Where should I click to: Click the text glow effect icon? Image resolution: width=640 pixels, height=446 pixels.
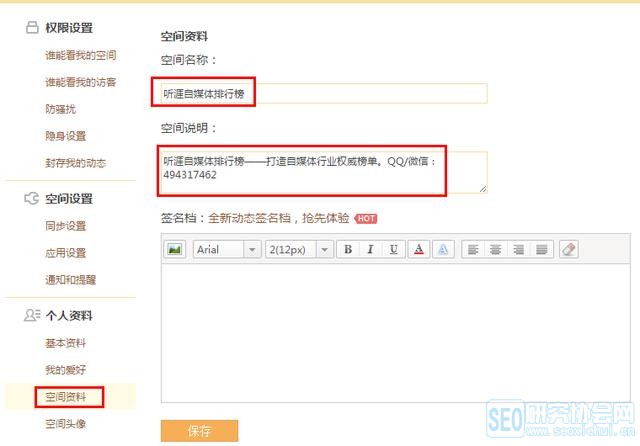[x=443, y=249]
